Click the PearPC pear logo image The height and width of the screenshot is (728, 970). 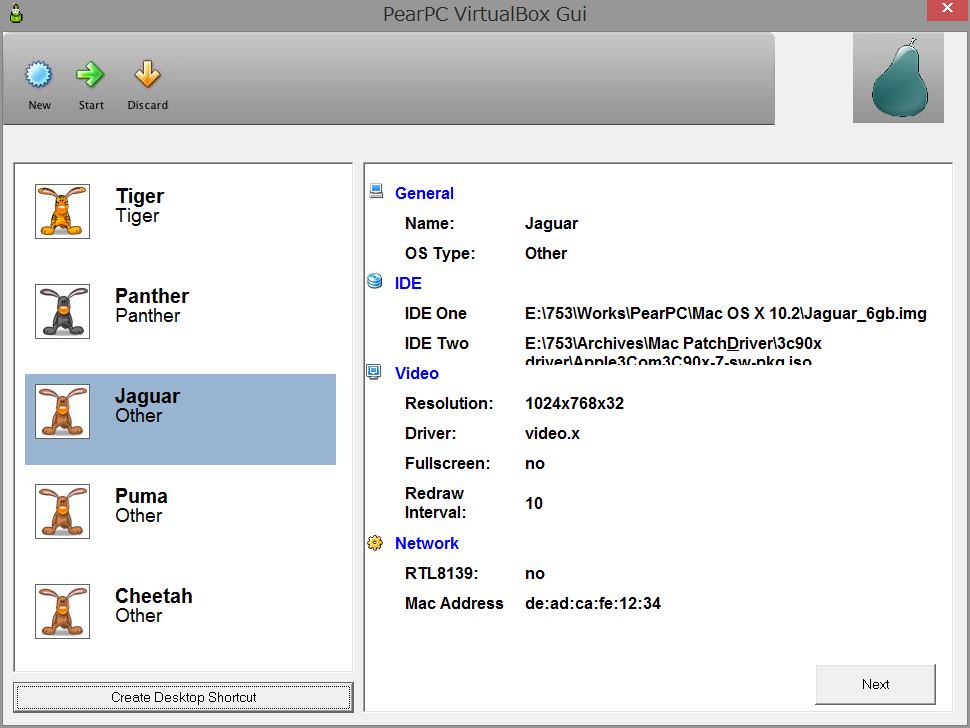tap(898, 77)
